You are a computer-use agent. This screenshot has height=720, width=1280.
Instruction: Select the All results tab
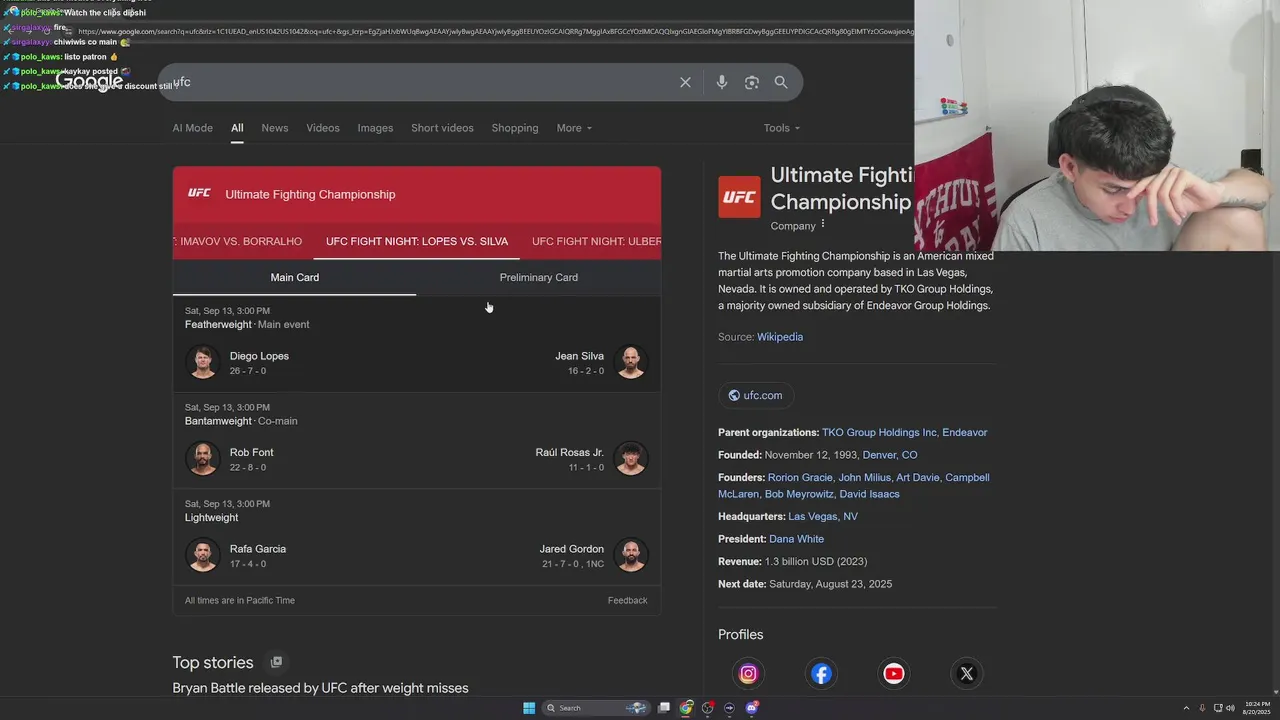click(x=237, y=128)
